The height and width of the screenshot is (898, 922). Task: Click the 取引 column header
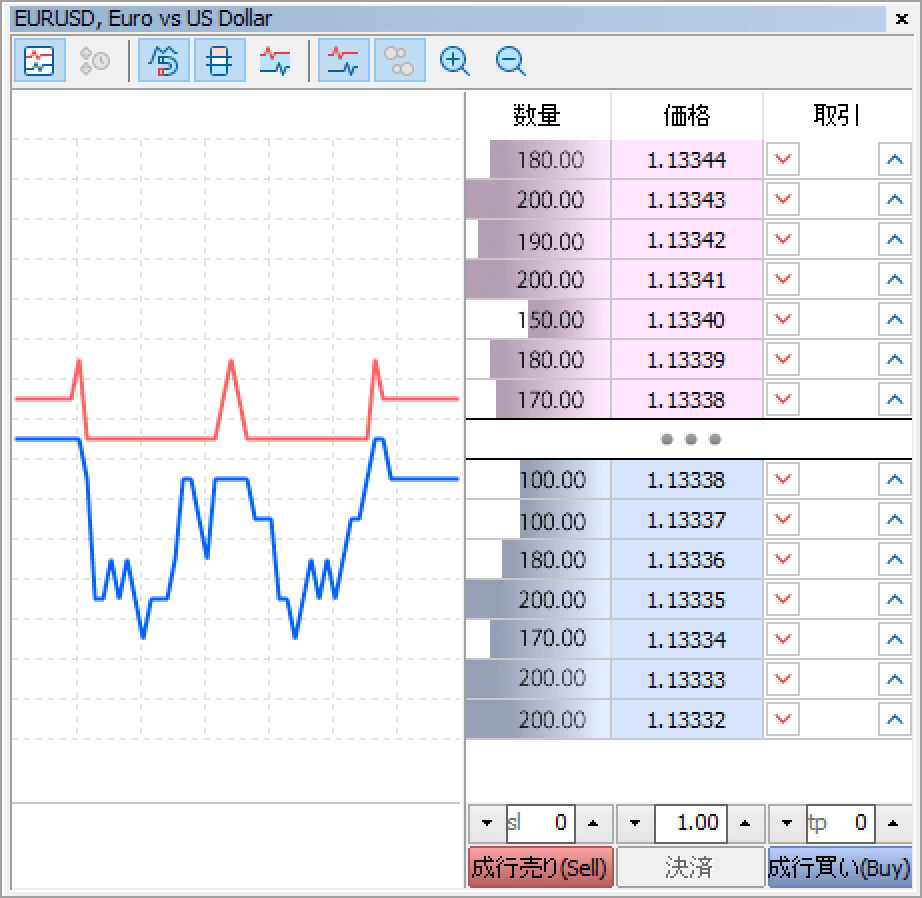[837, 115]
